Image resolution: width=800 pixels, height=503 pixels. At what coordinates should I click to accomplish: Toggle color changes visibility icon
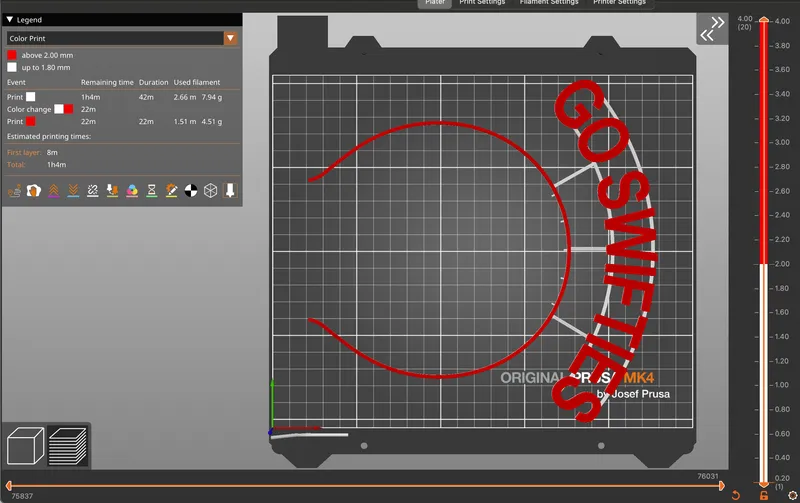click(132, 191)
